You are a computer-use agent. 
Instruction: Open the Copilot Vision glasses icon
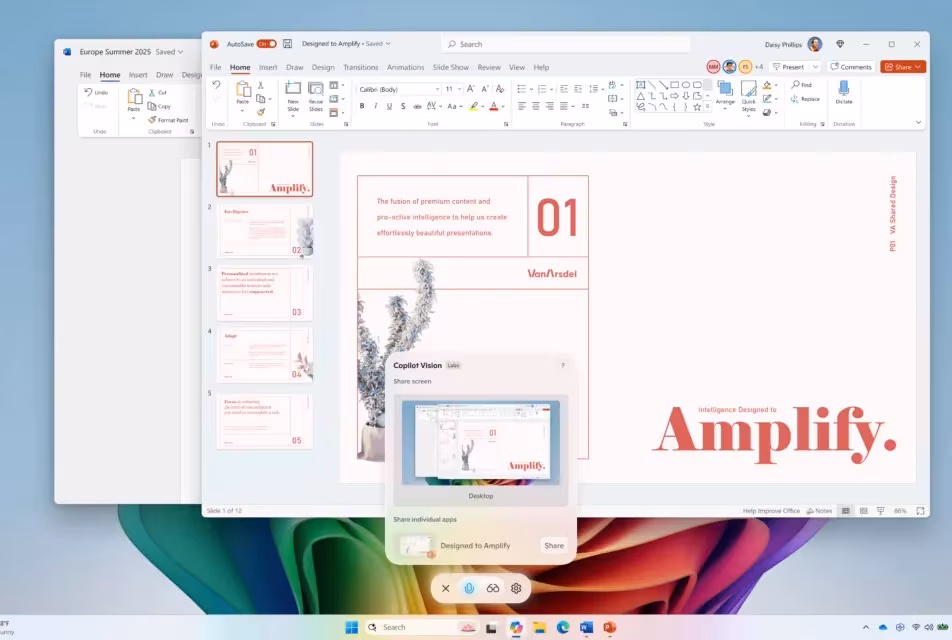click(492, 588)
